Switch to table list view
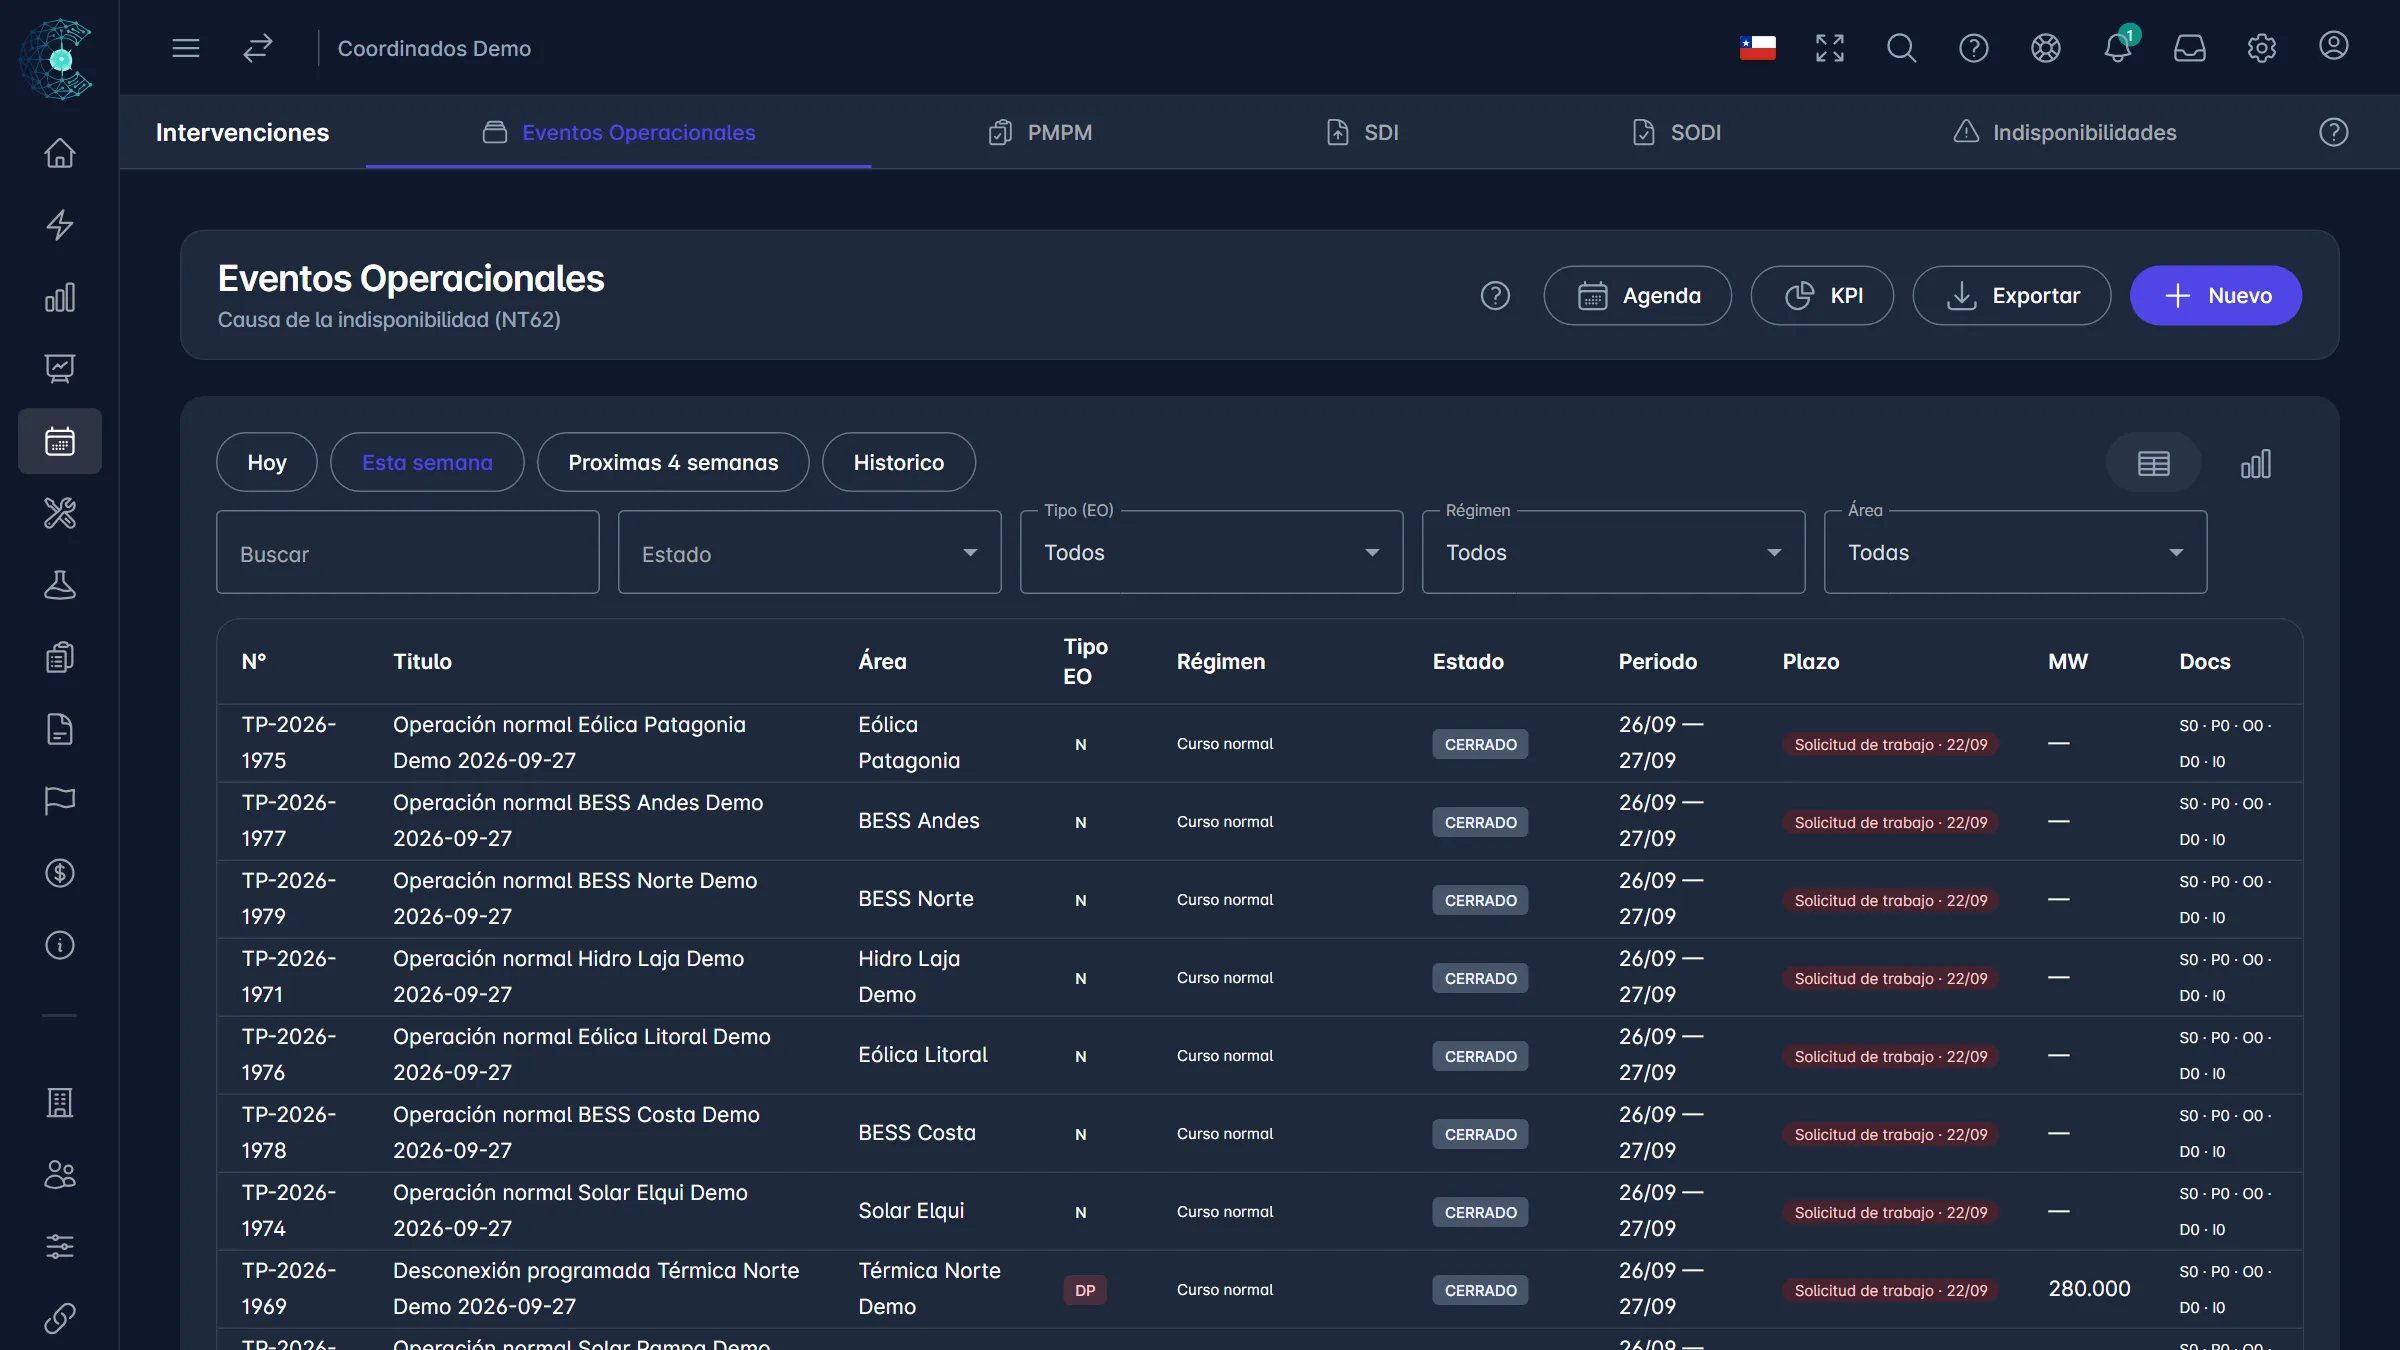This screenshot has width=2400, height=1350. click(2153, 464)
